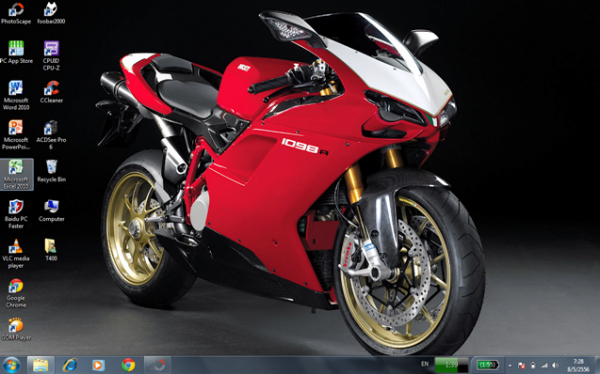Launch VLC media player shortcut

16,253
